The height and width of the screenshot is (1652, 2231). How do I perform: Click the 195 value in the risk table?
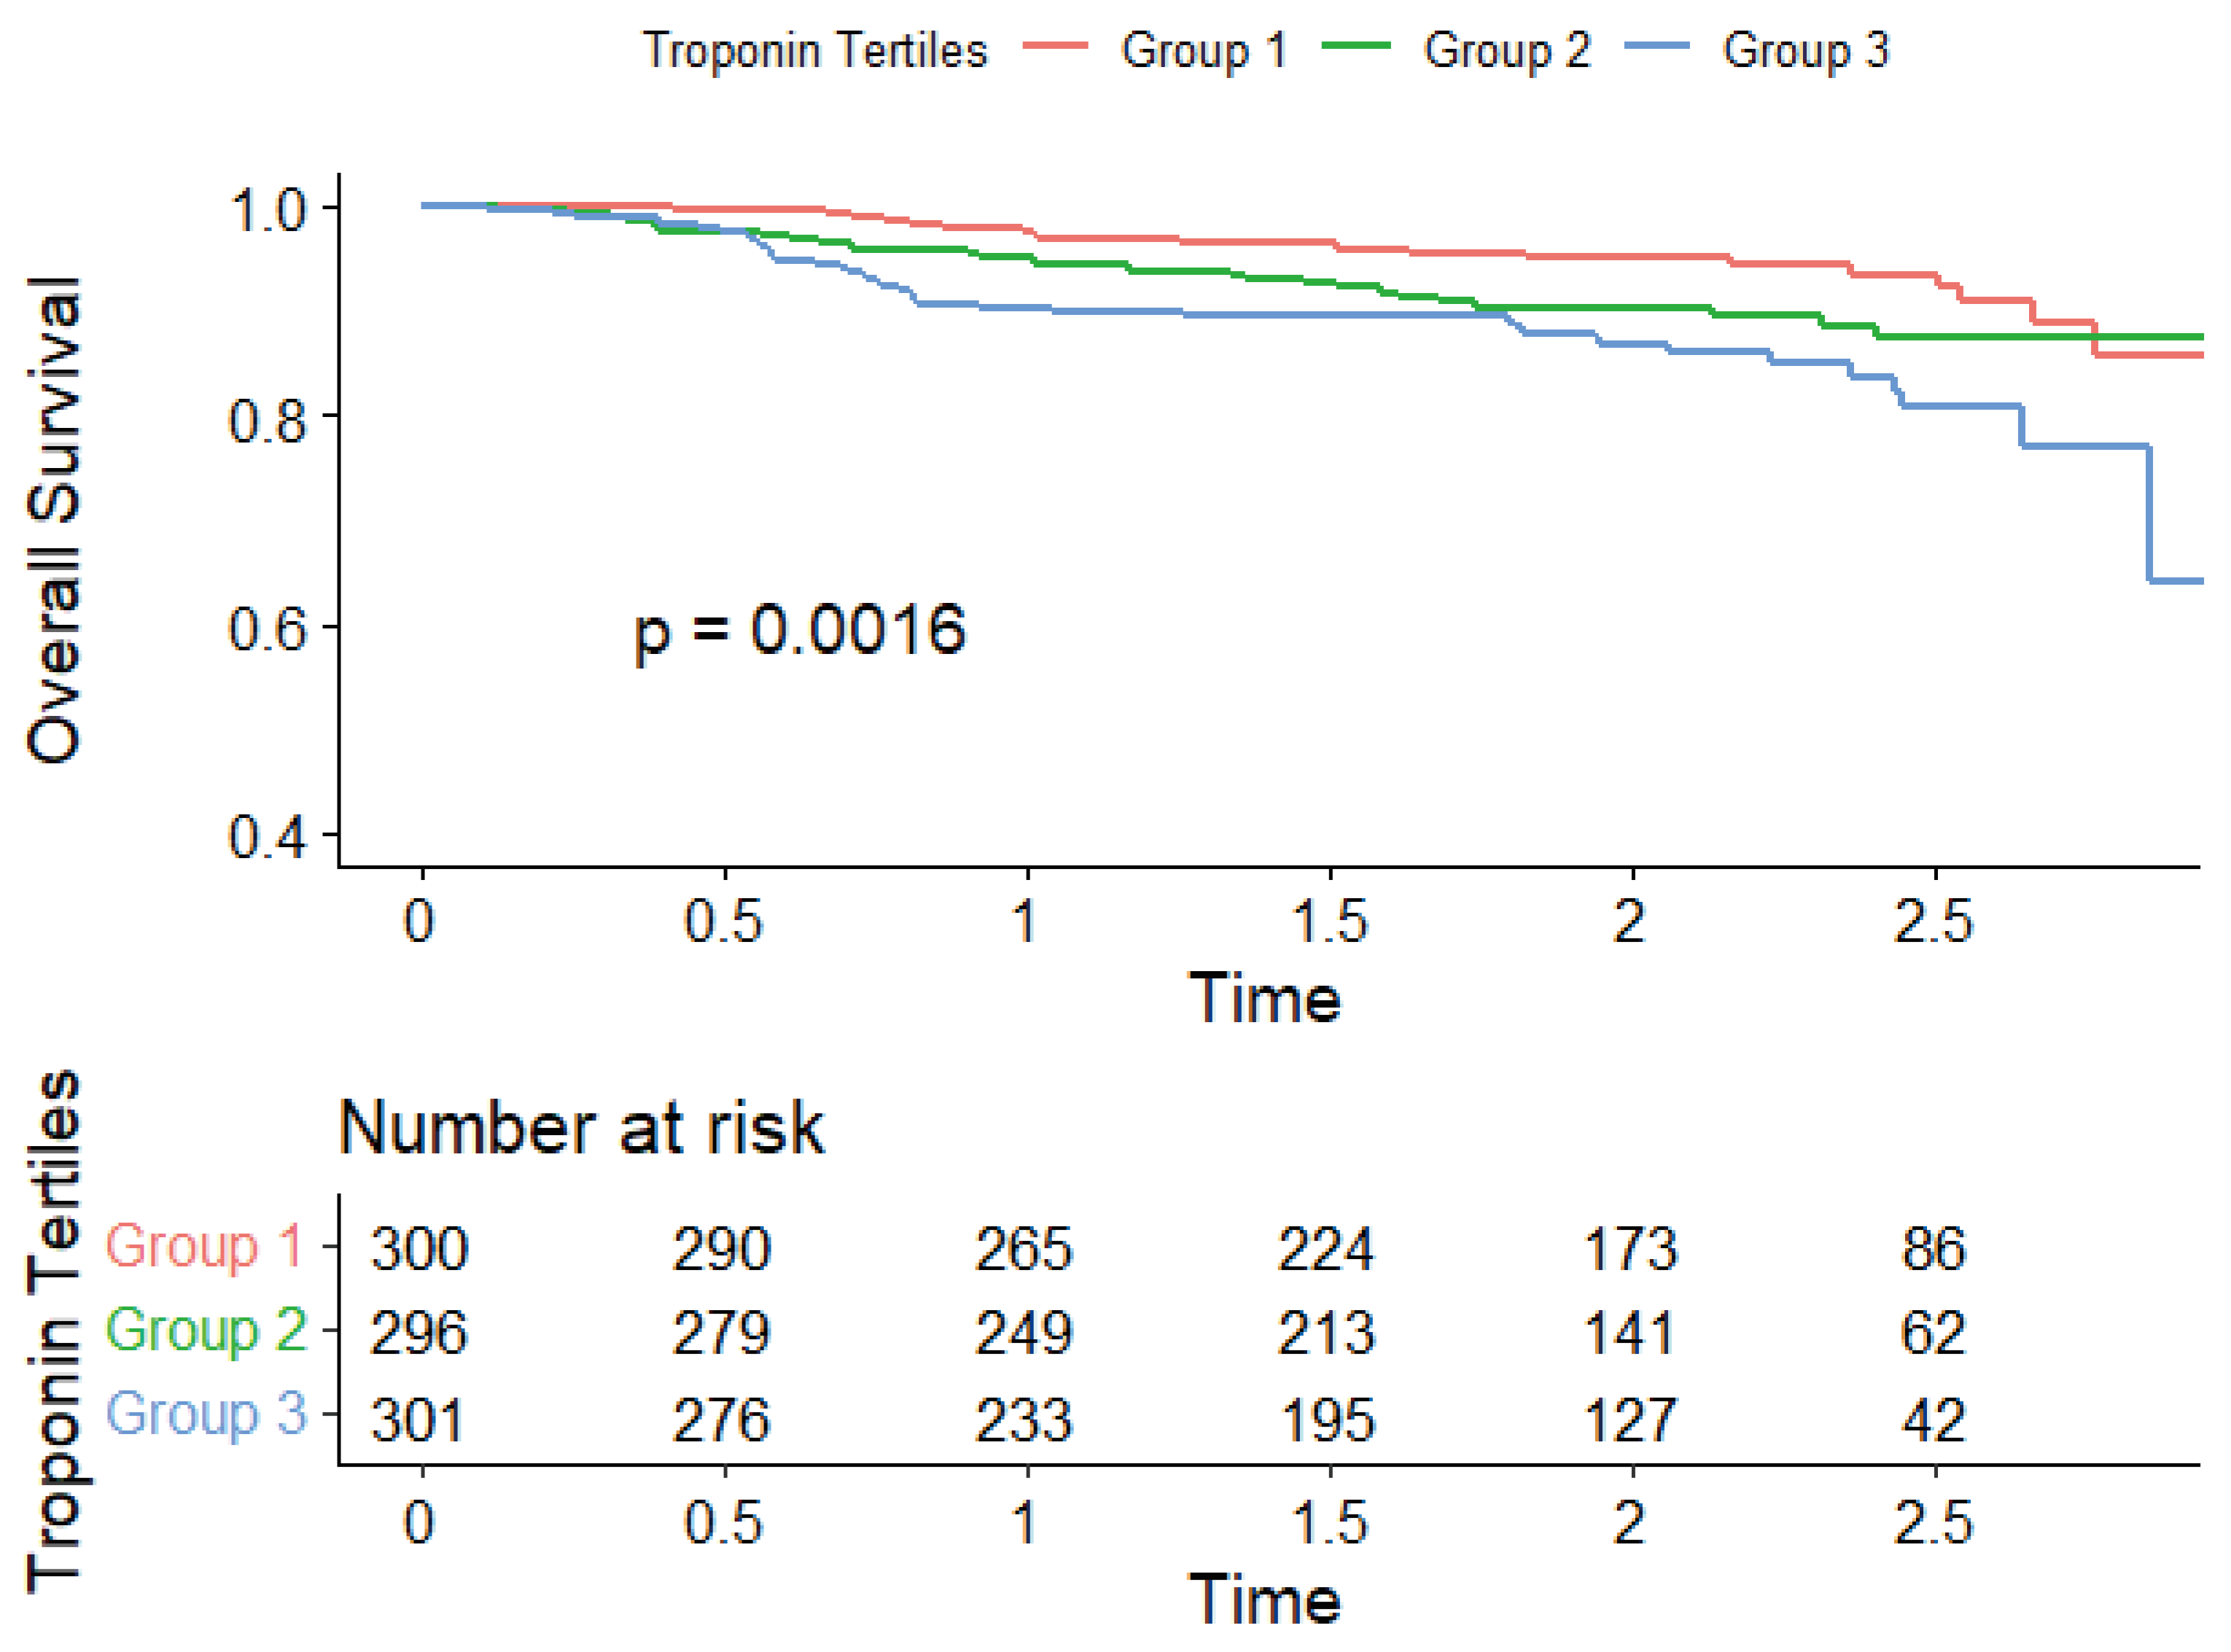click(x=1328, y=1419)
